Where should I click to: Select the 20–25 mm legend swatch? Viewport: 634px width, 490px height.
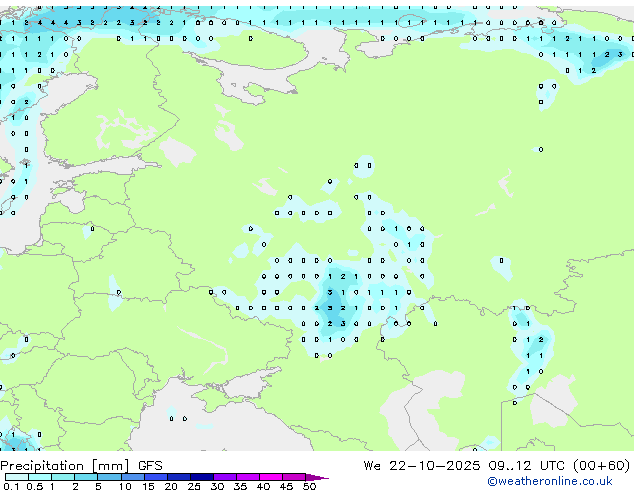(179, 477)
